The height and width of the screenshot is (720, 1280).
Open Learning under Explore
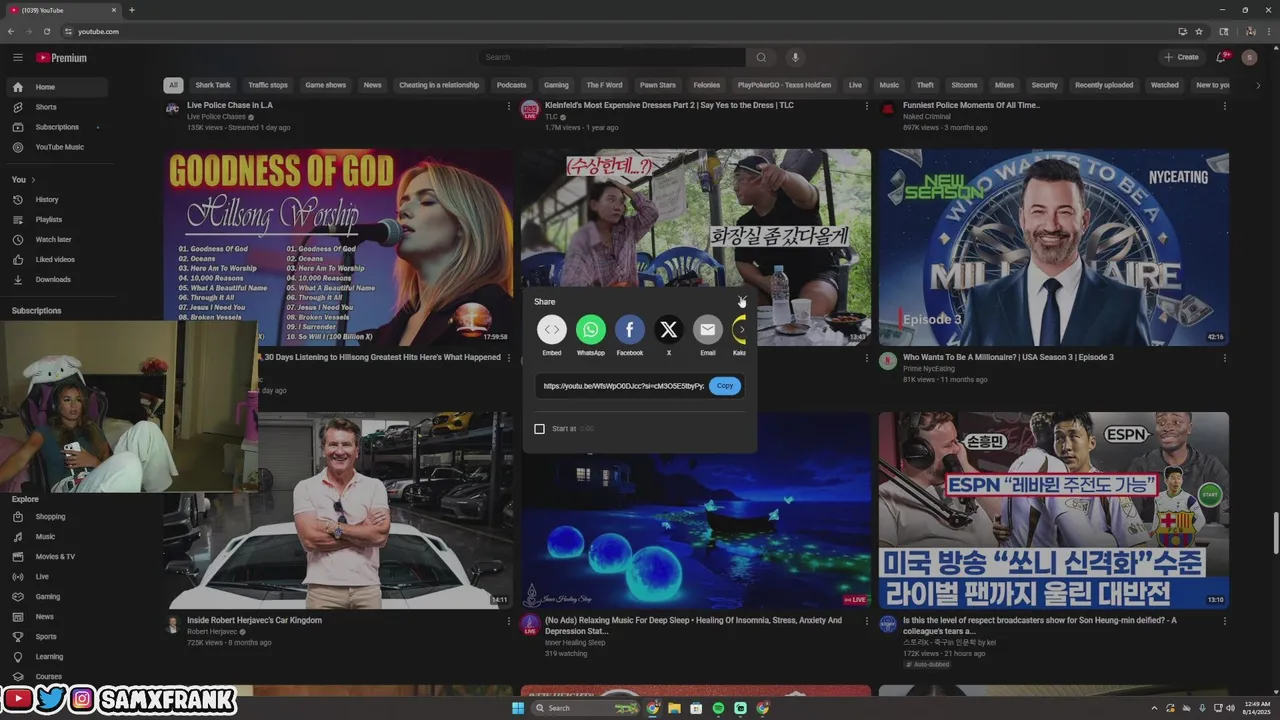57,656
